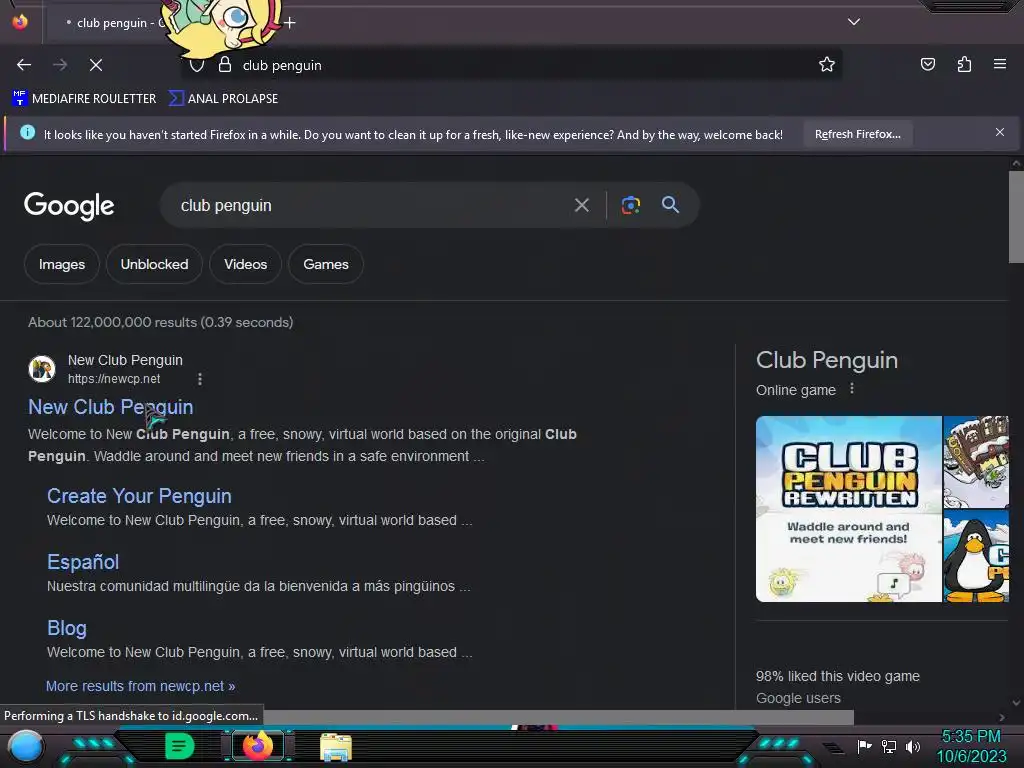Click the horizontal scrollbar at bottom

click(x=558, y=717)
